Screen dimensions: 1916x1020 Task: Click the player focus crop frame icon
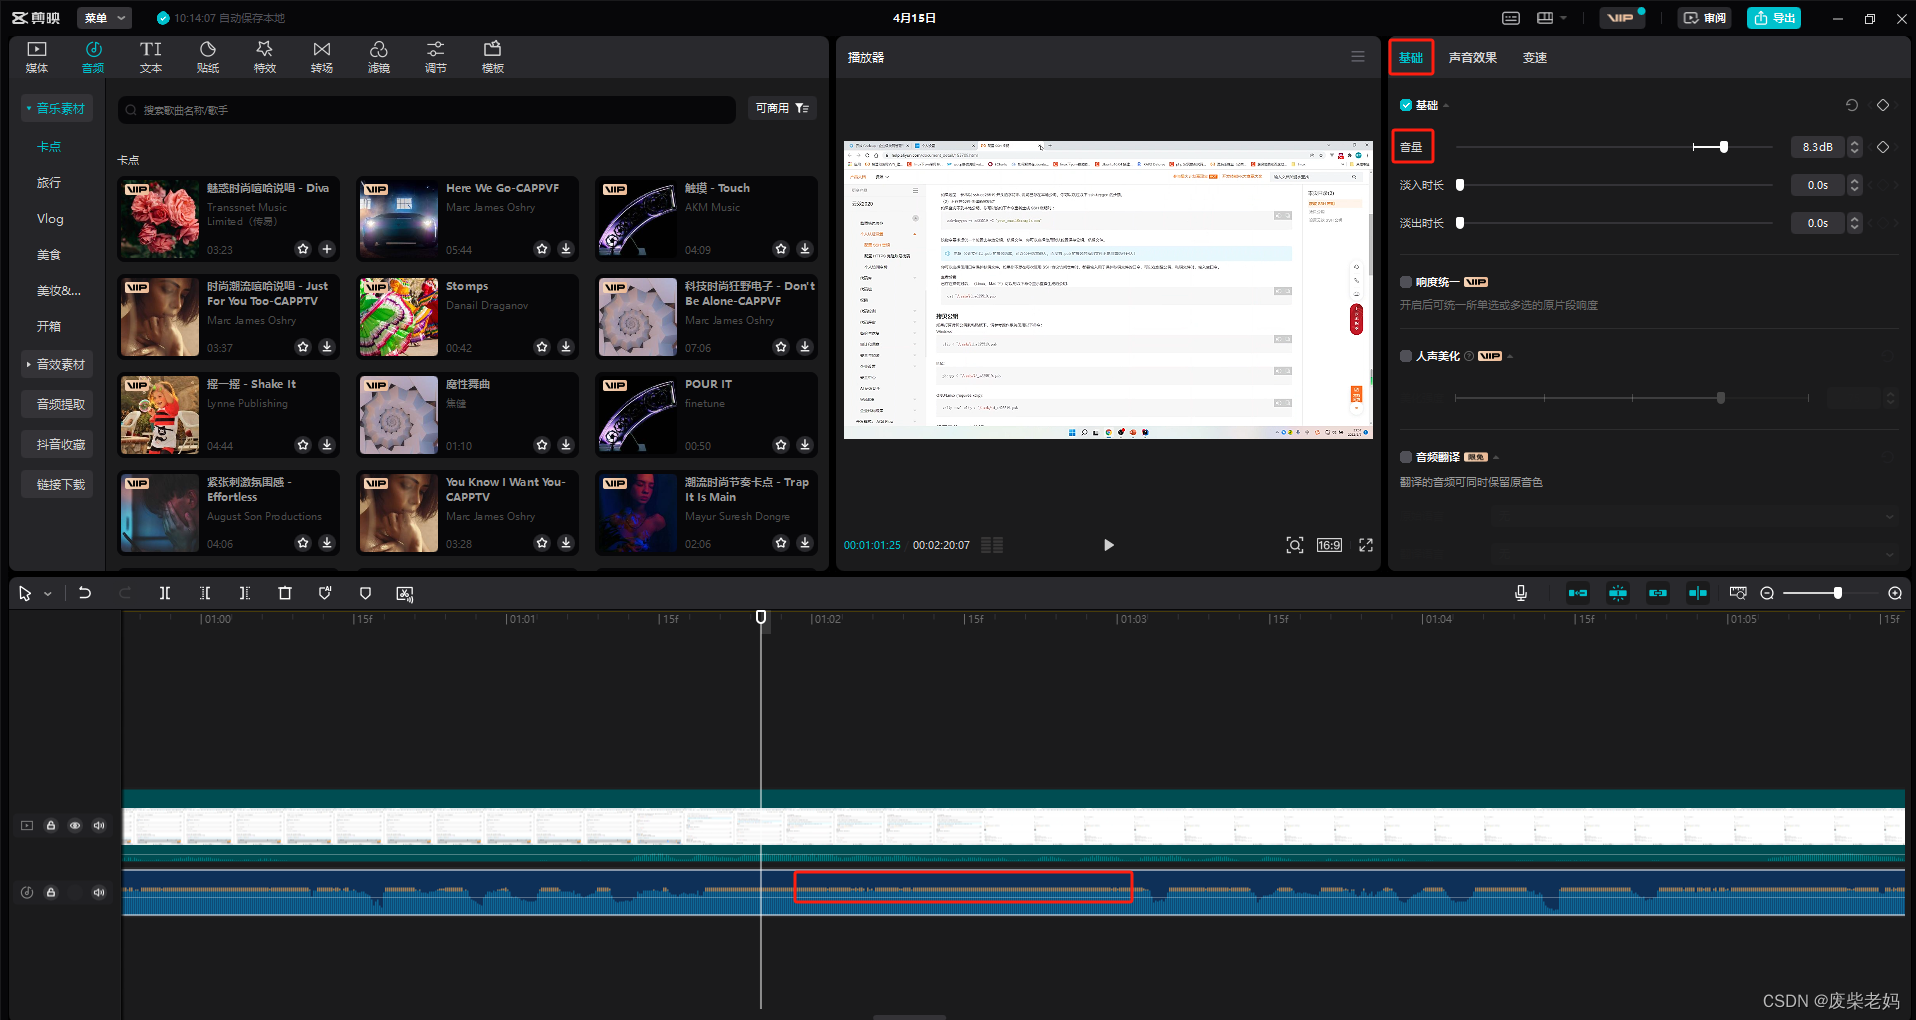tap(1295, 545)
